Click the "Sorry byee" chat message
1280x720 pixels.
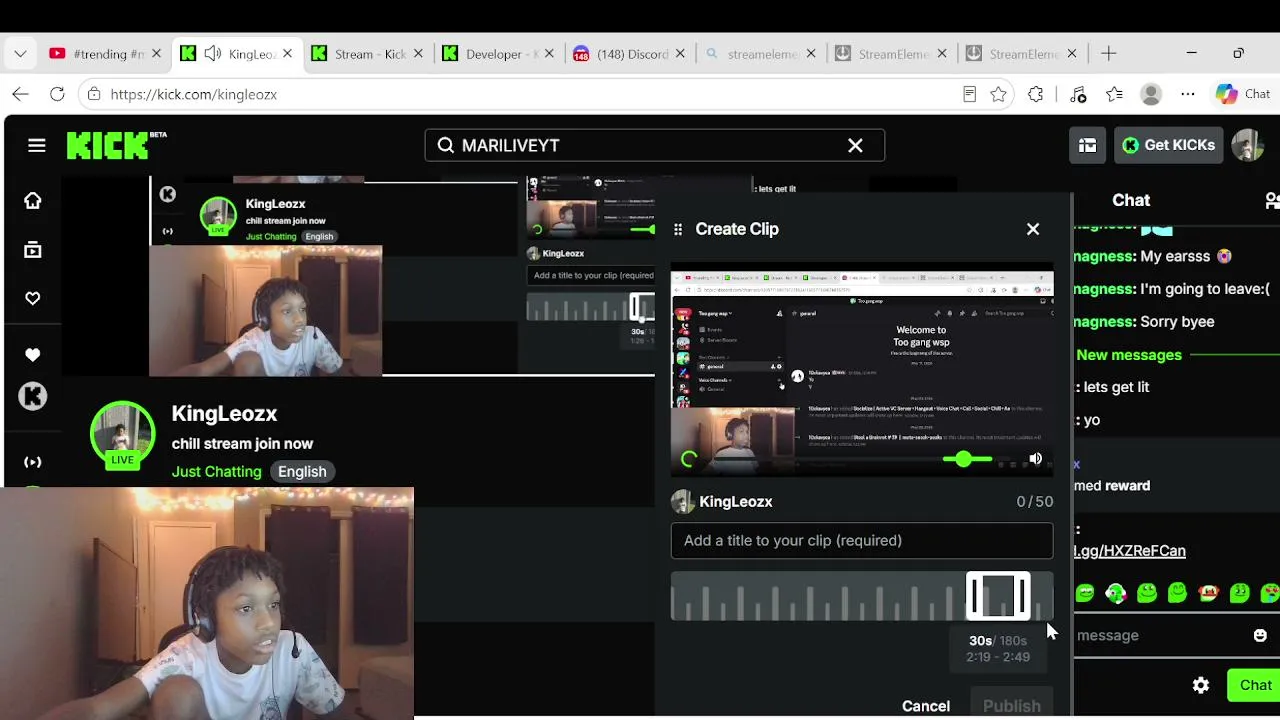point(1177,322)
